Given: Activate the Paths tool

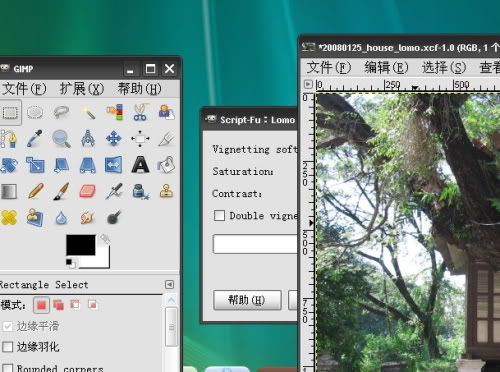Looking at the screenshot, I should pos(8,139).
